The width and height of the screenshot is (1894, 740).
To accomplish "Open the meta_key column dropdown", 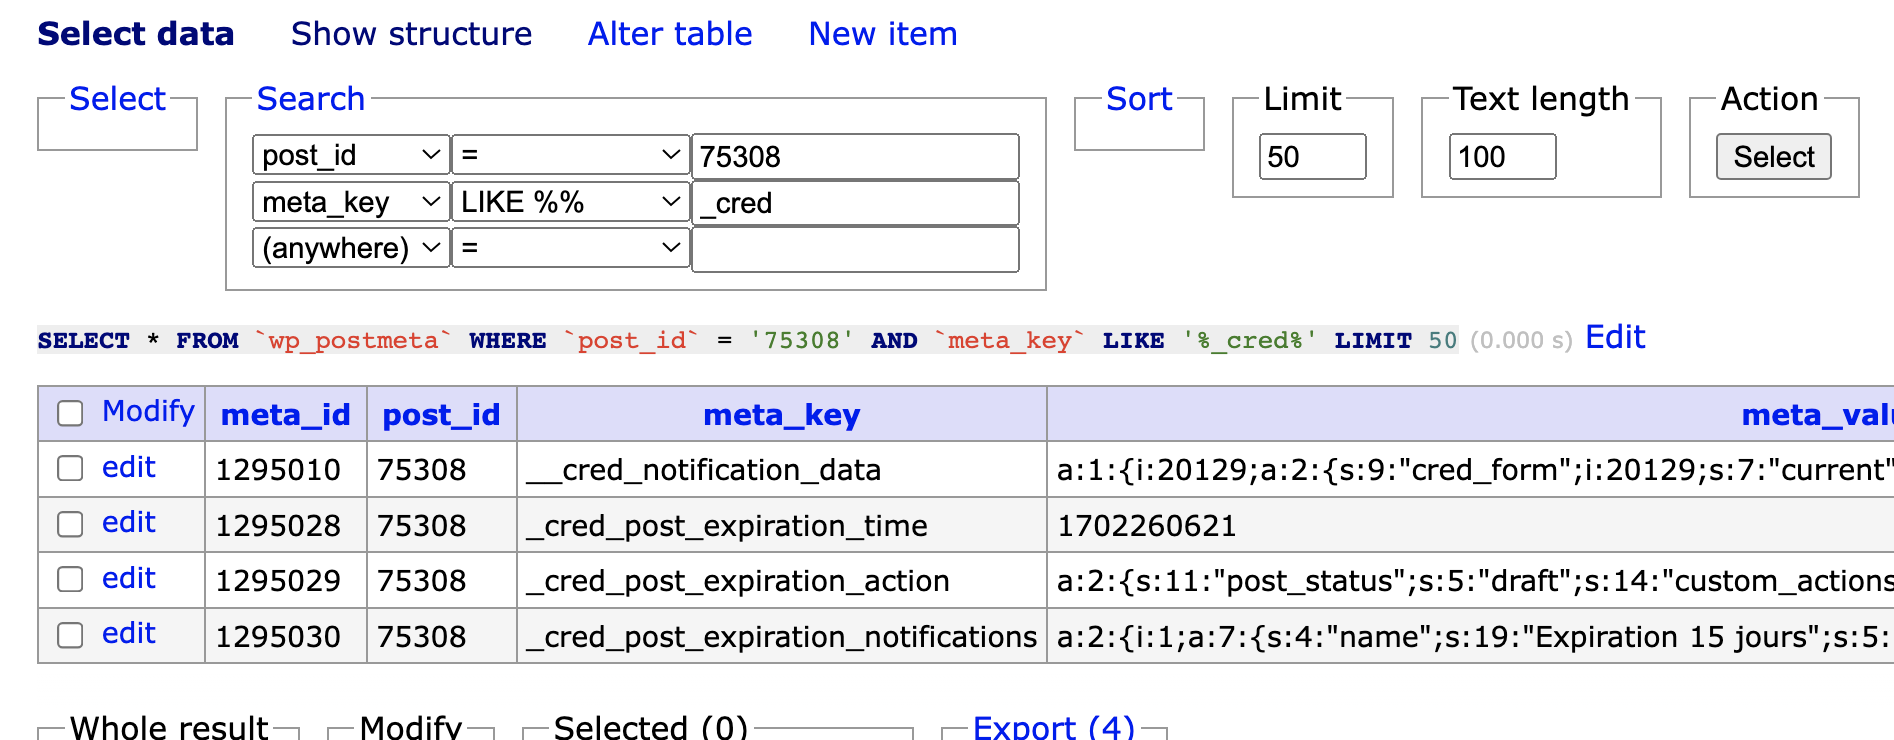I will (351, 202).
